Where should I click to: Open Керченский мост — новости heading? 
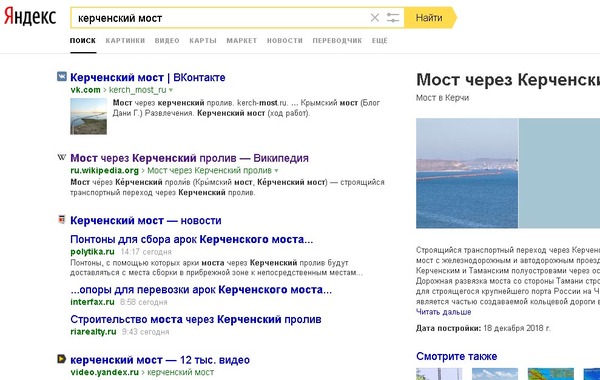point(146,220)
